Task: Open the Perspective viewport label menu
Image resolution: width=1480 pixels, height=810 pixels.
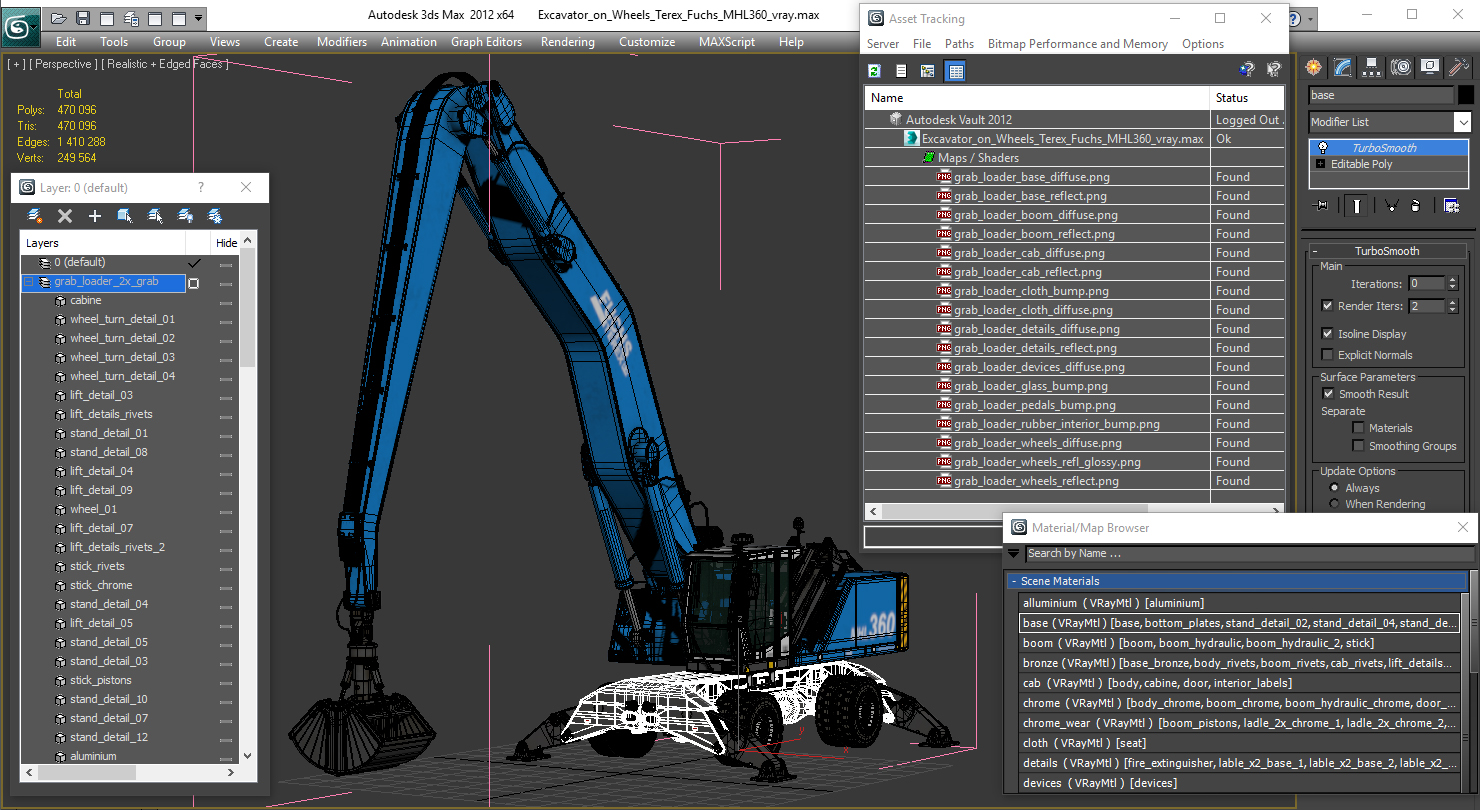Action: (64, 64)
